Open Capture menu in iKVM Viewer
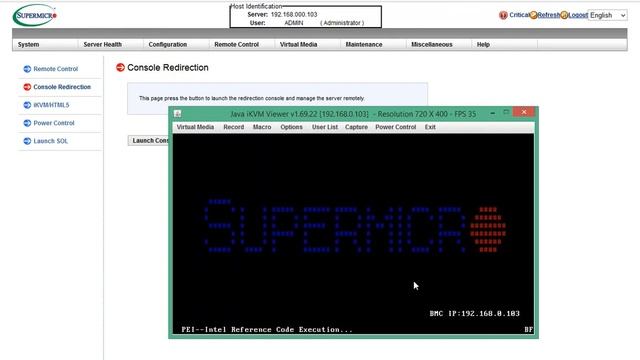The image size is (640, 360). tap(356, 127)
